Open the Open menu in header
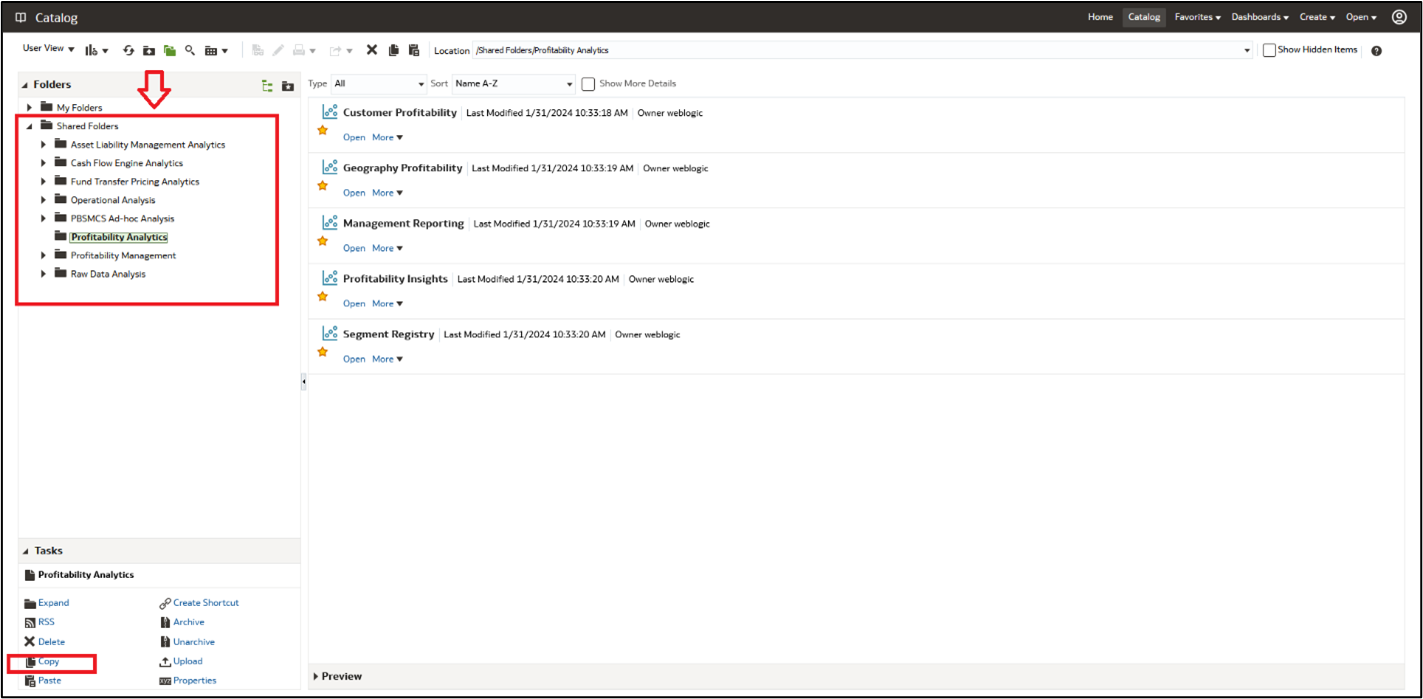 [x=1361, y=17]
